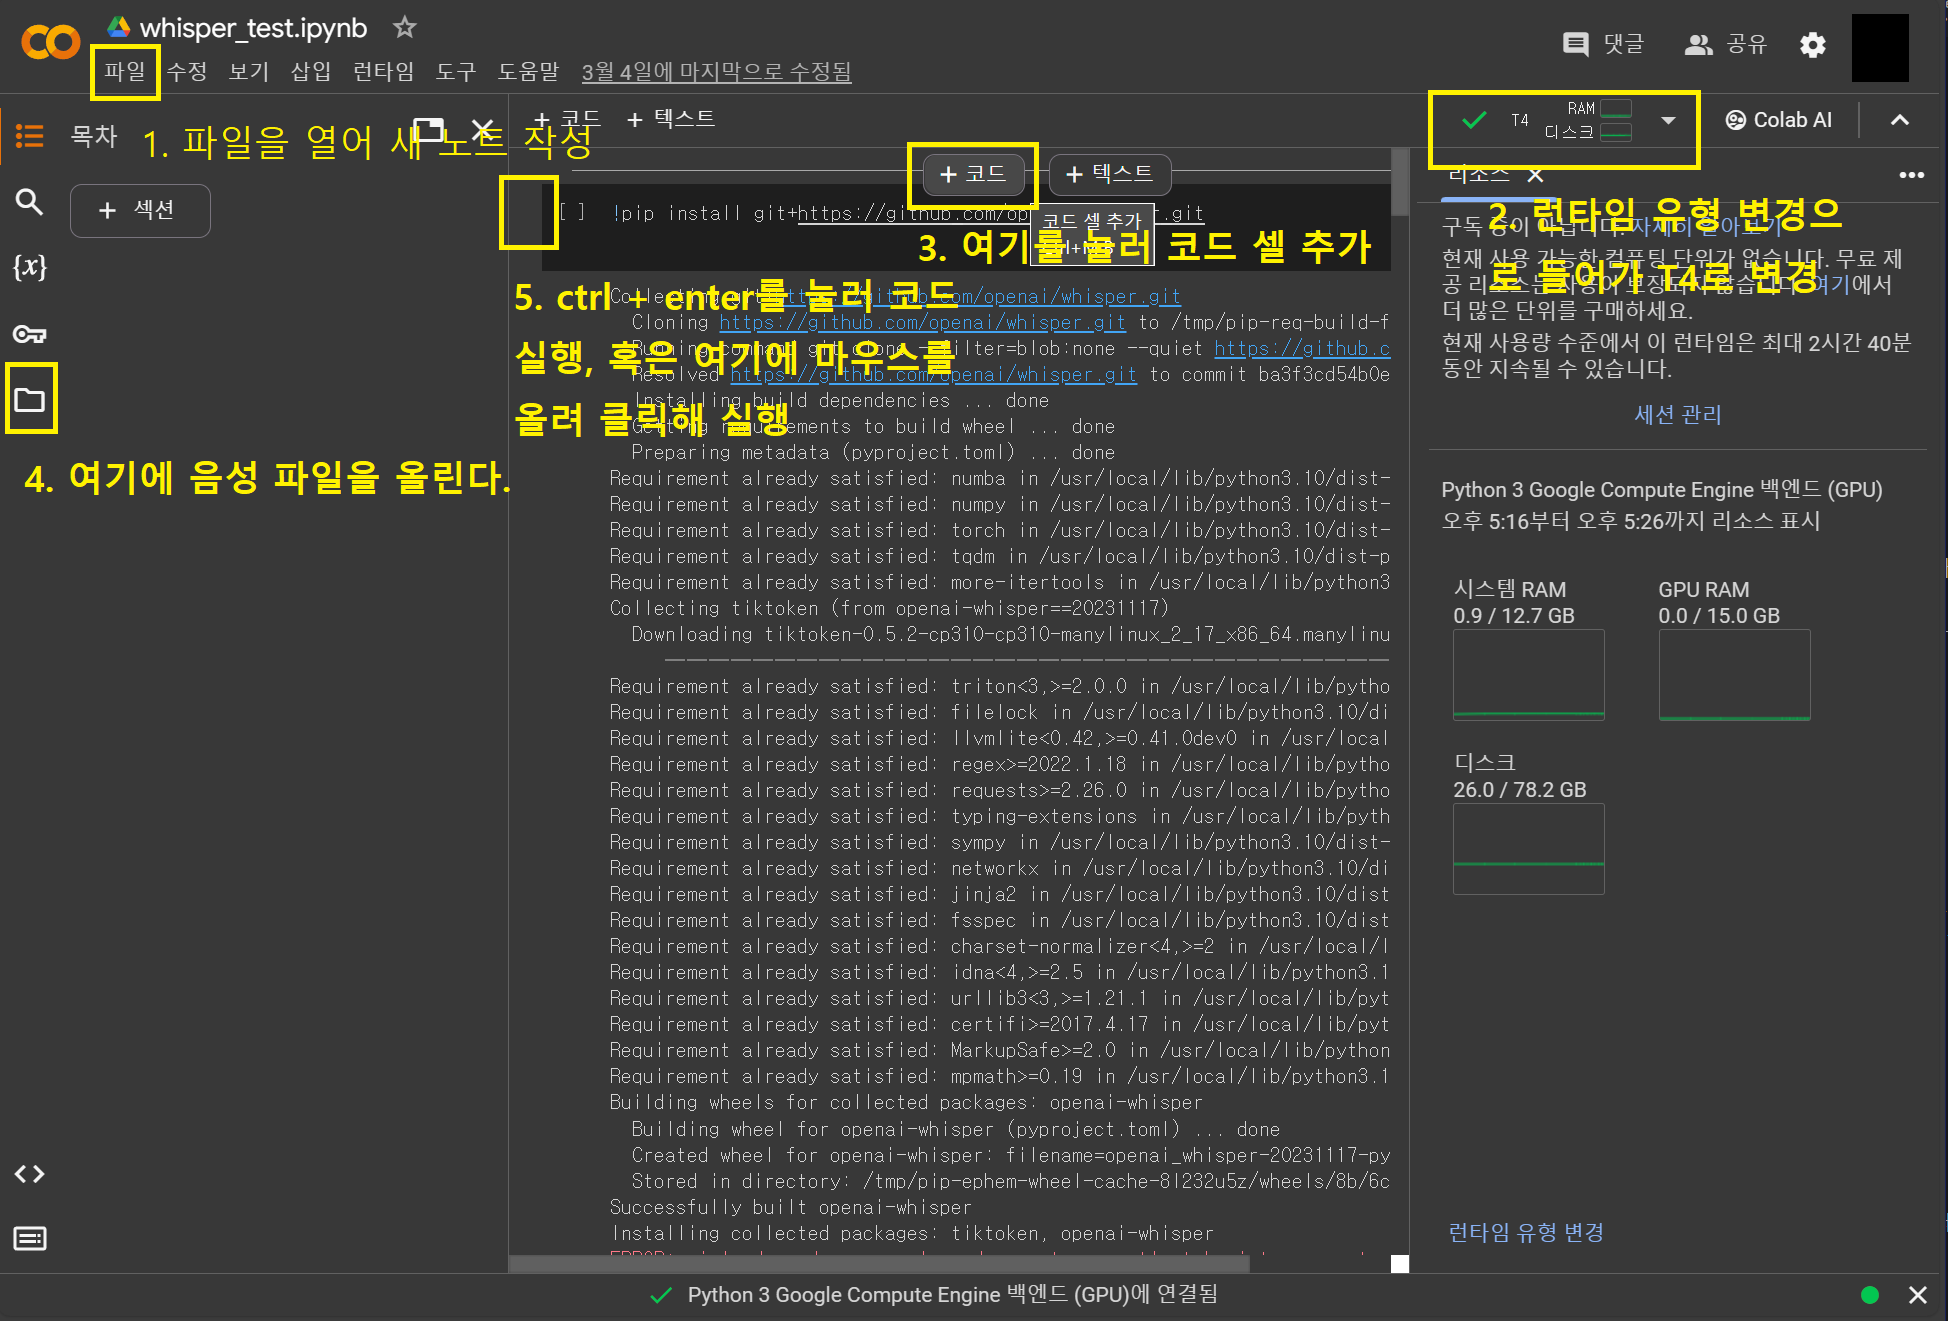Click the Google Drive icon beside title

click(119, 27)
